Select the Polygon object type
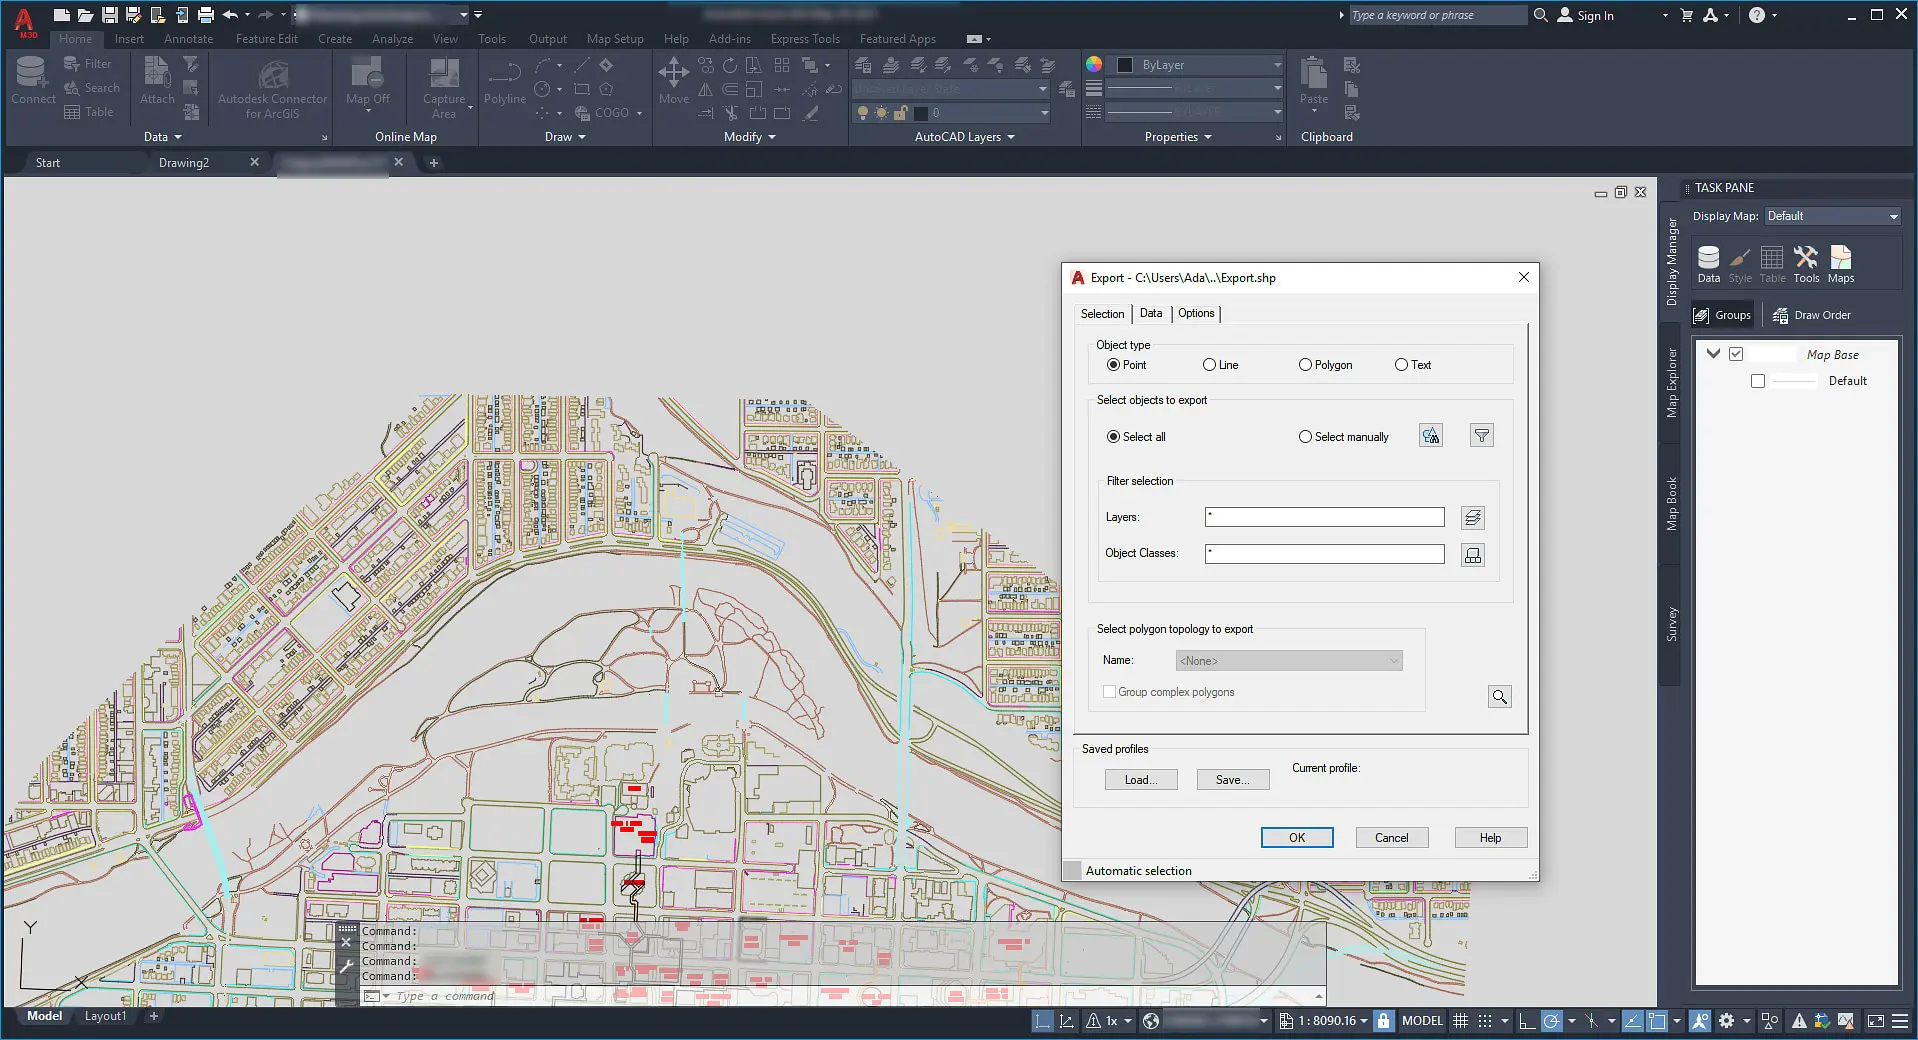1918x1040 pixels. coord(1304,364)
